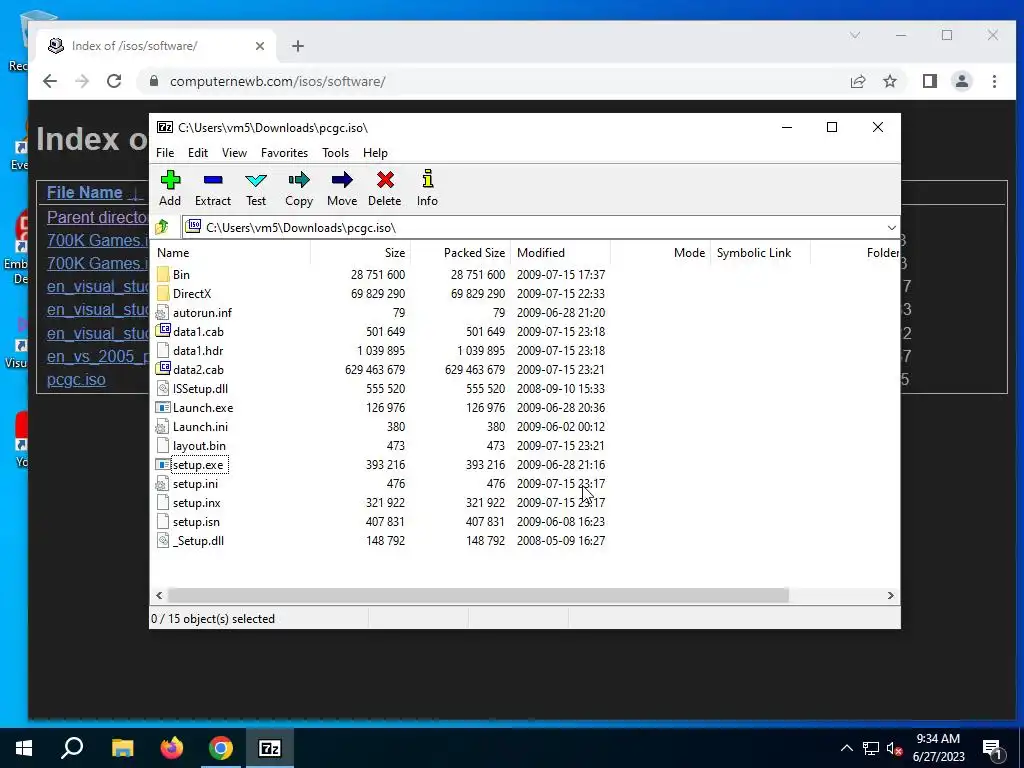
Task: Click the scrollbar right arrow in 7-Zip
Action: click(x=891, y=596)
